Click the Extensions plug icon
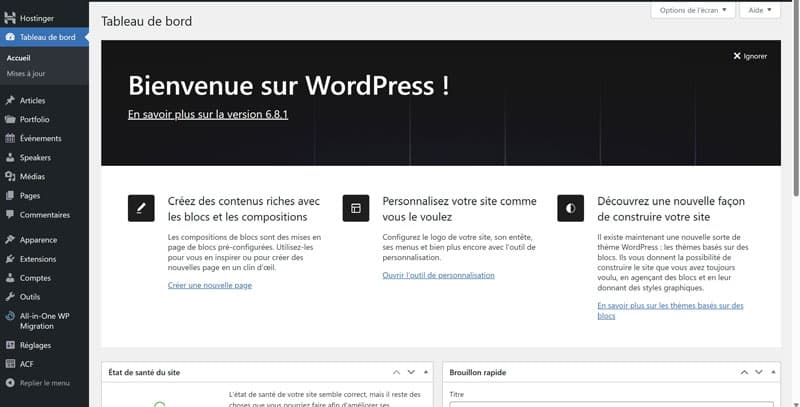 [10, 259]
